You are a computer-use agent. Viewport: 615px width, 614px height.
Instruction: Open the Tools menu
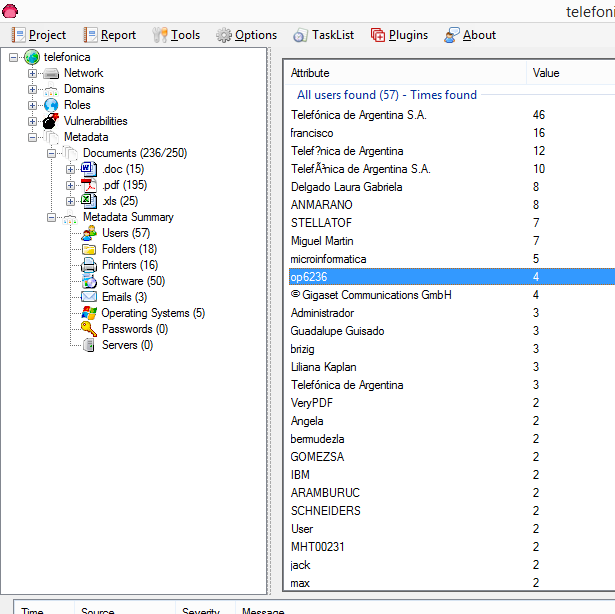click(x=176, y=35)
